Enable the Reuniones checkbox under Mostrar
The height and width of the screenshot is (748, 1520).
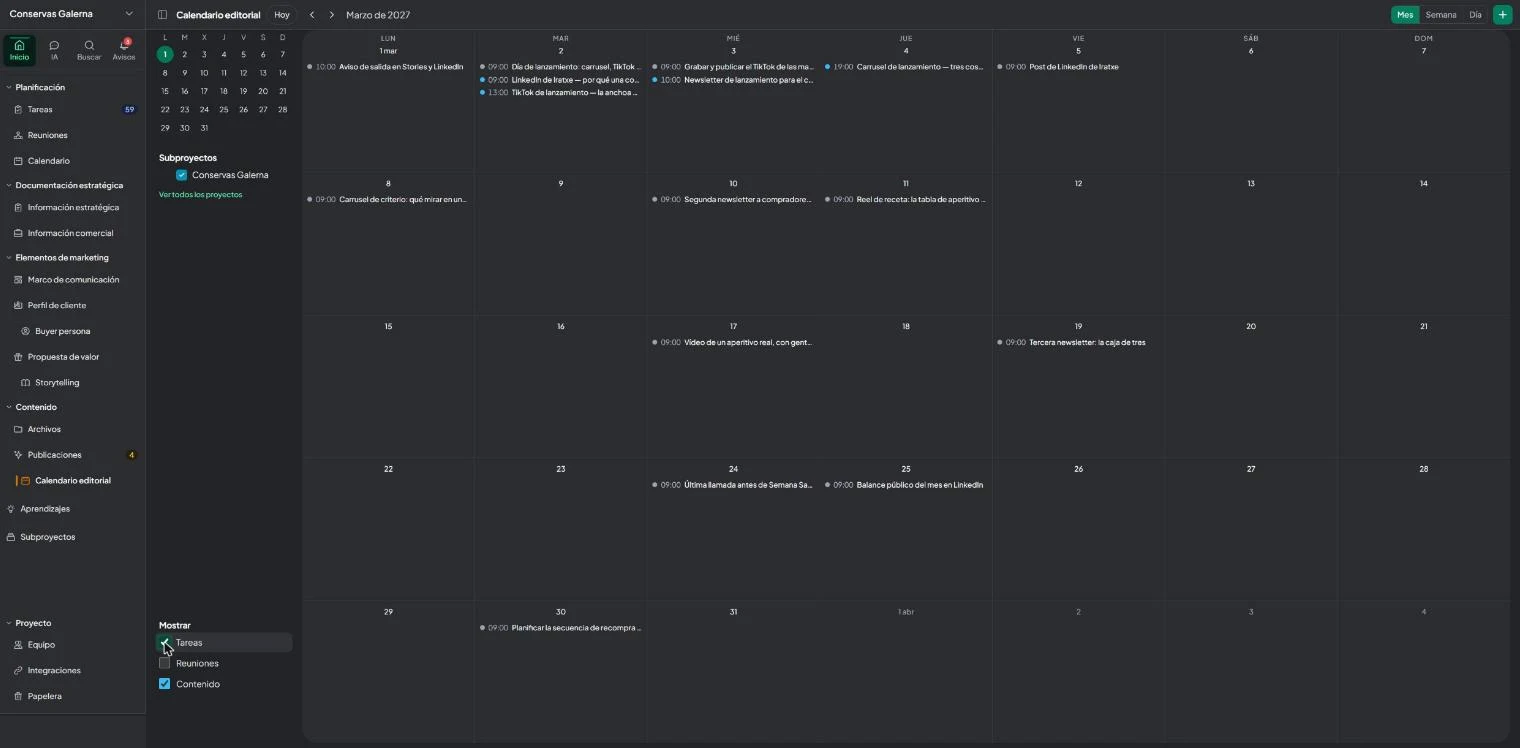(x=165, y=663)
